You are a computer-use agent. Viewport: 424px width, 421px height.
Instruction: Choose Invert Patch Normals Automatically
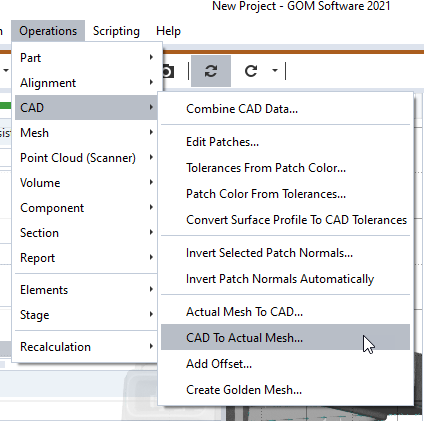coord(285,279)
